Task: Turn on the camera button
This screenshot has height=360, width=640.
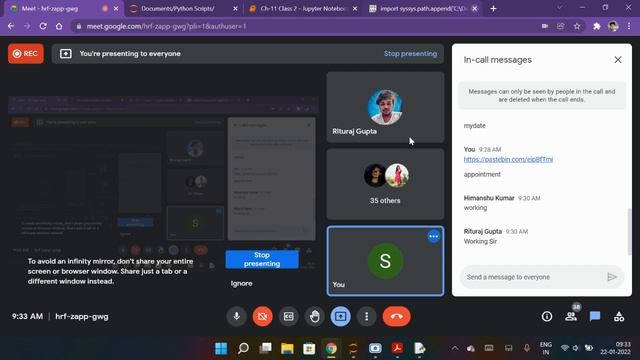Action: (x=262, y=316)
